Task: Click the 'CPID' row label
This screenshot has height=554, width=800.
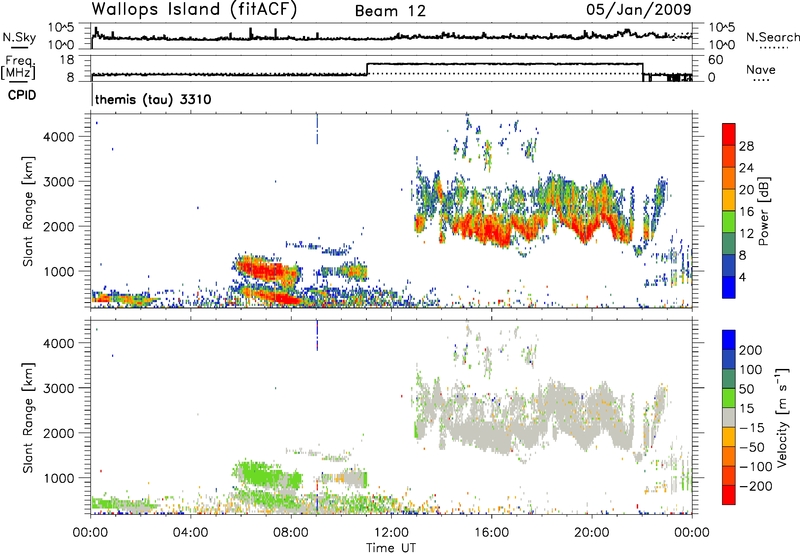Action: 22,95
